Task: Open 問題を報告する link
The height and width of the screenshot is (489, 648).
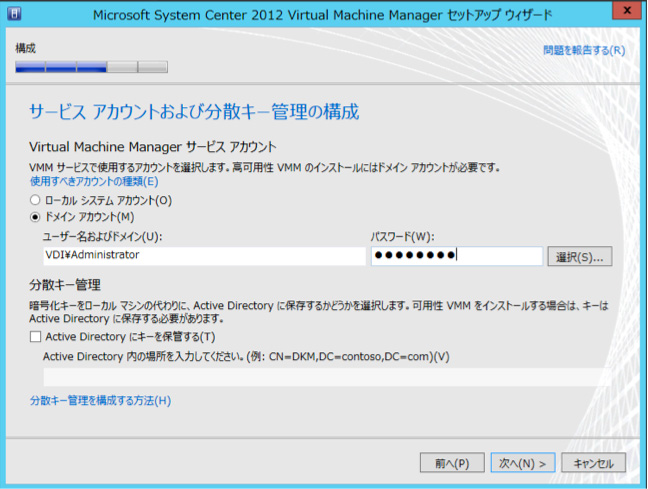Action: tap(584, 50)
